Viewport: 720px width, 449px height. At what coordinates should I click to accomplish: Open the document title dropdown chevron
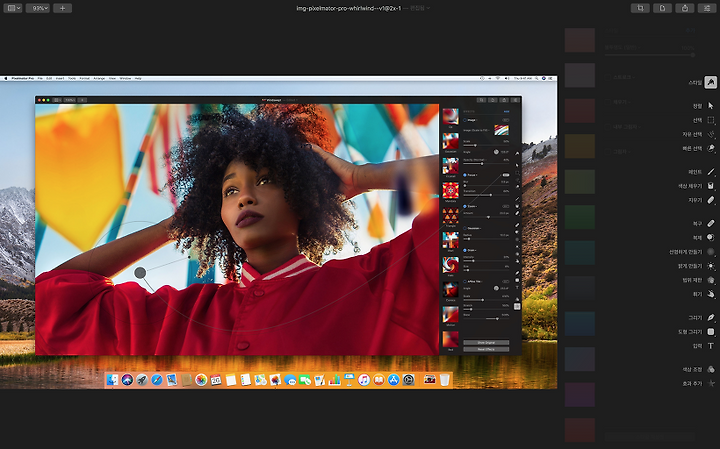coord(428,8)
